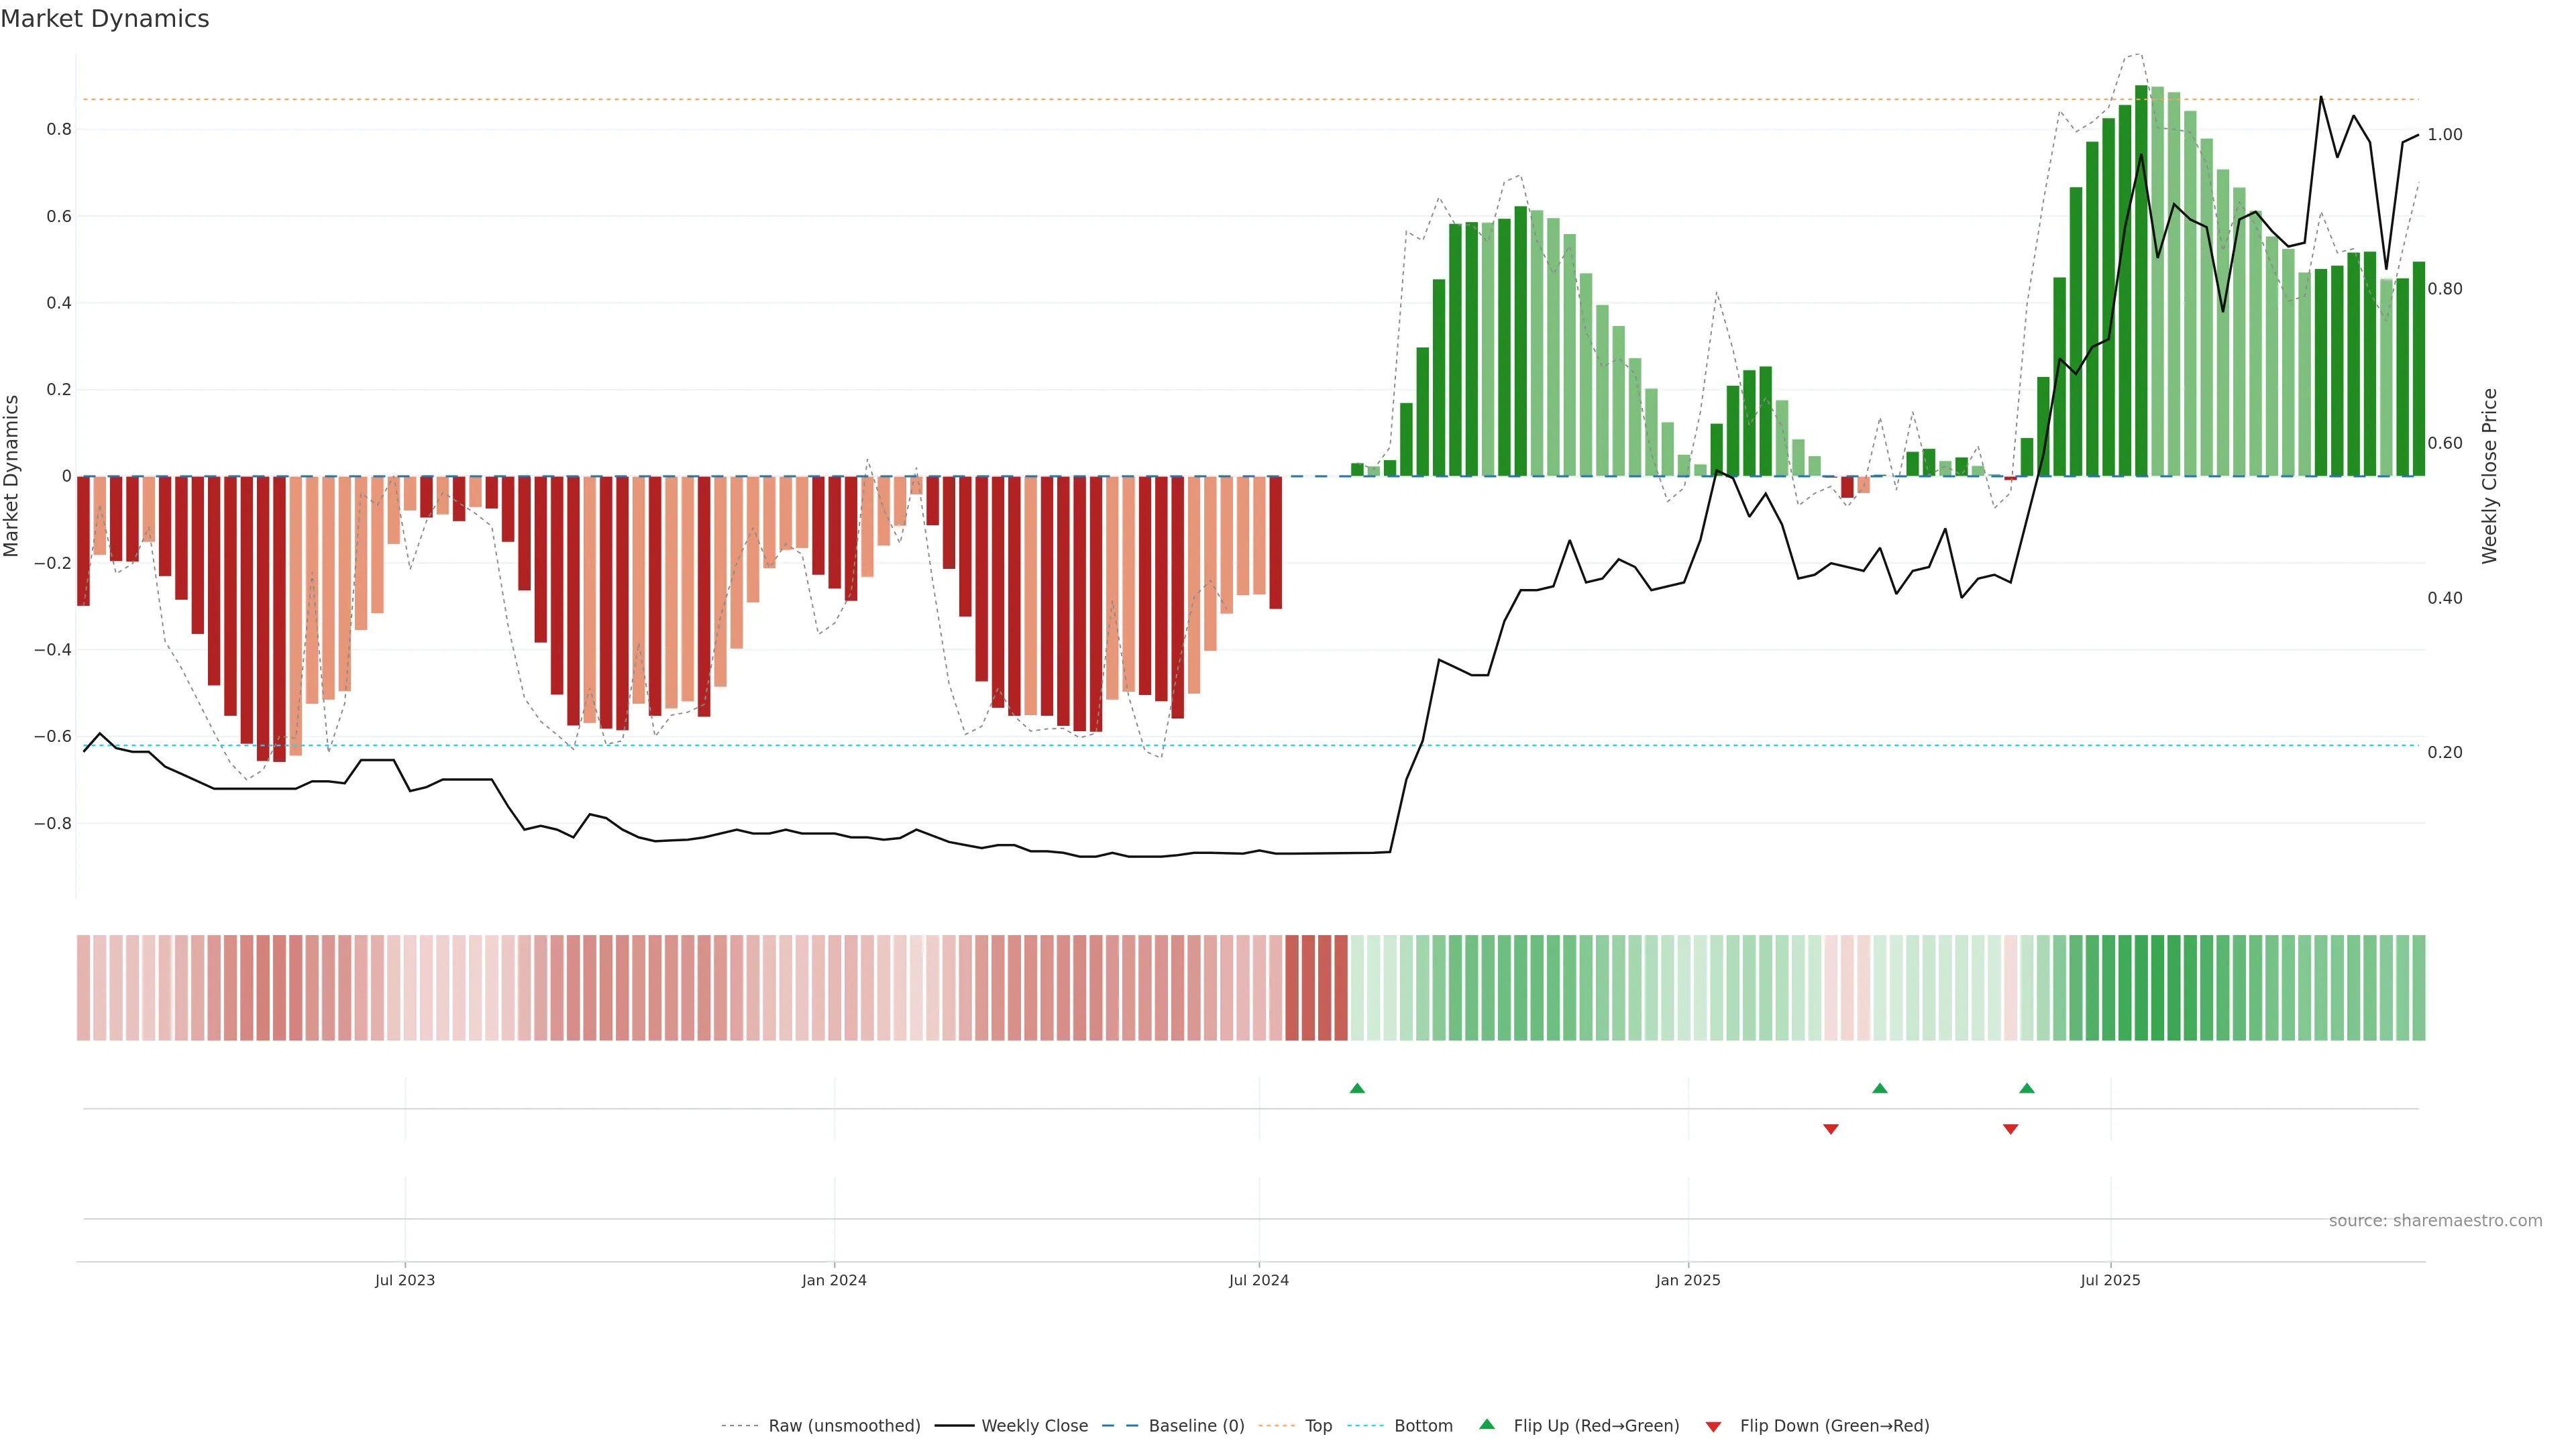
Task: Toggle the Baseline (0) legend entry
Action: click(x=1196, y=1426)
